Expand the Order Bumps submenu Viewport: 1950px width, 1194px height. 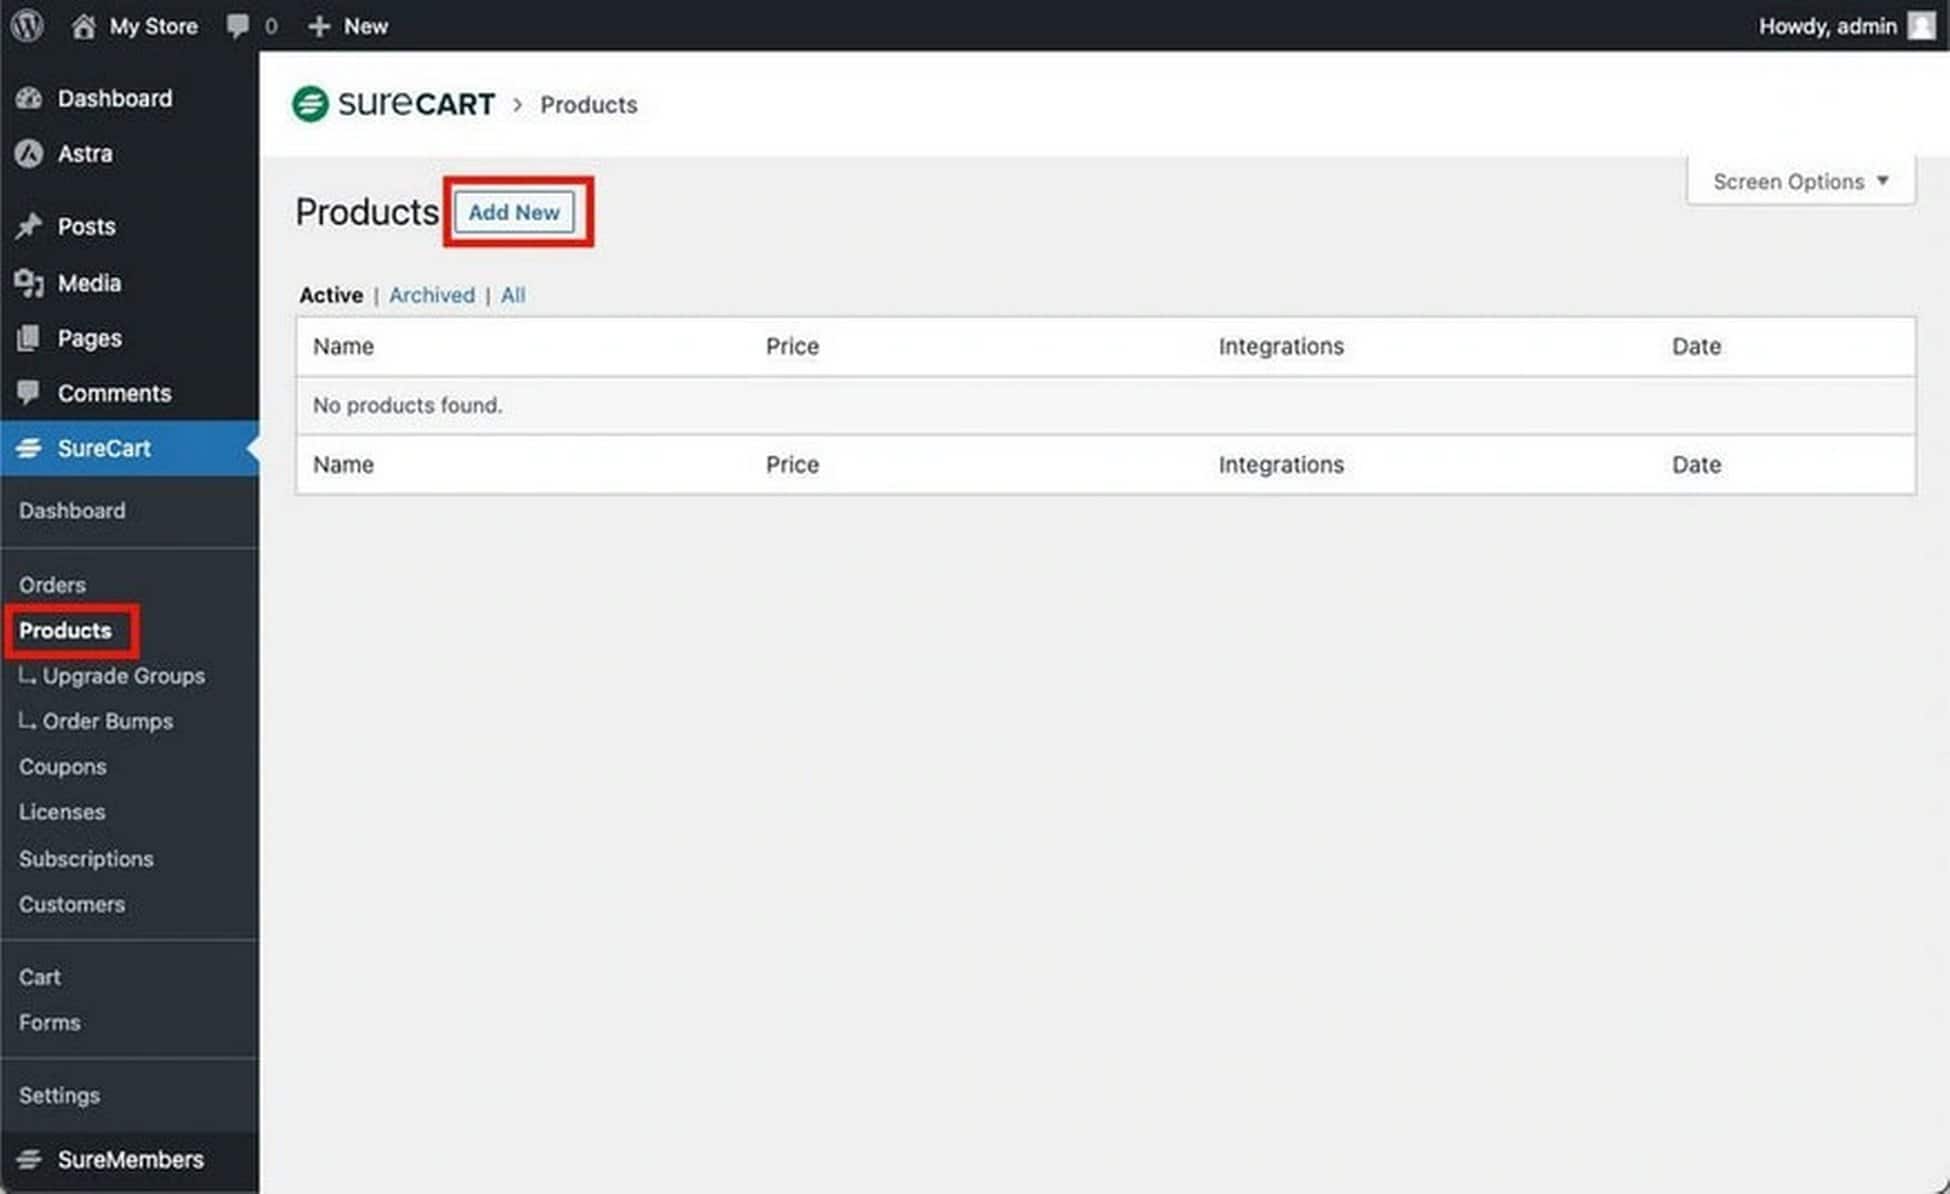107,720
